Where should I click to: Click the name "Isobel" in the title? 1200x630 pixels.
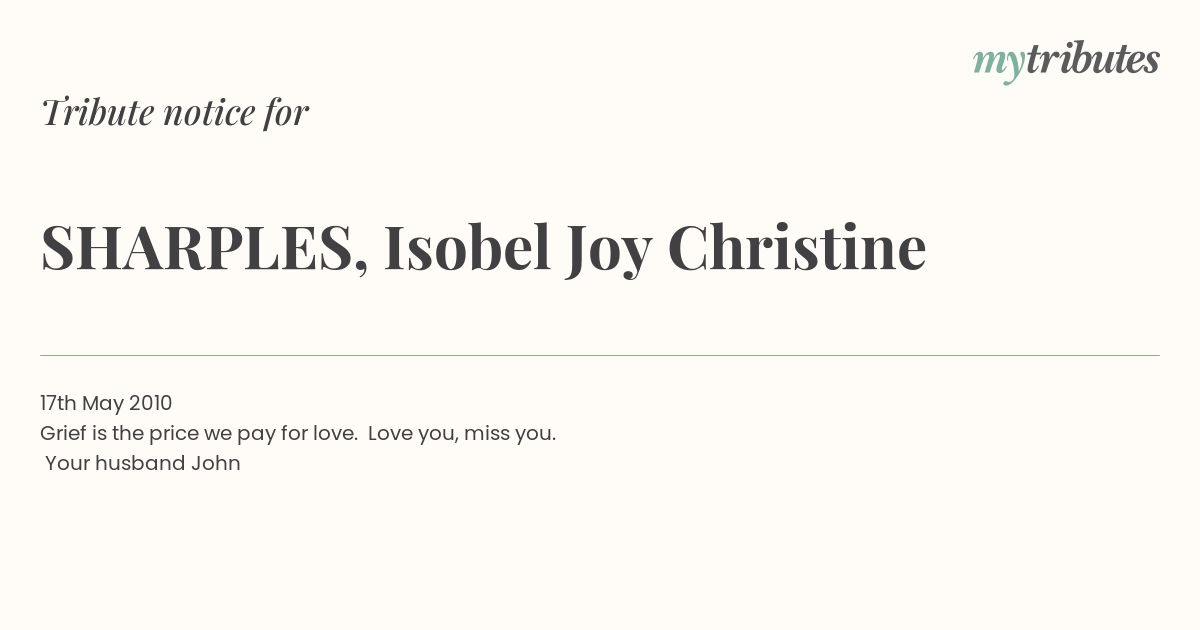[467, 246]
